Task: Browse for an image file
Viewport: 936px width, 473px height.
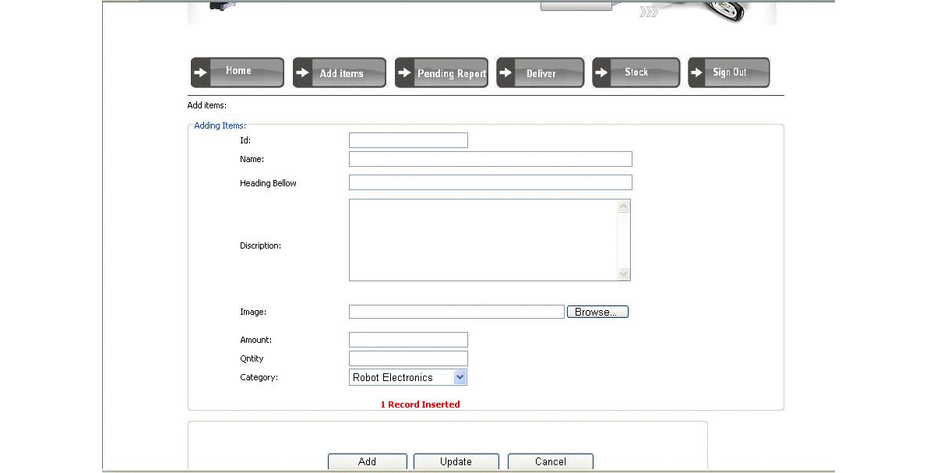Action: coord(598,312)
